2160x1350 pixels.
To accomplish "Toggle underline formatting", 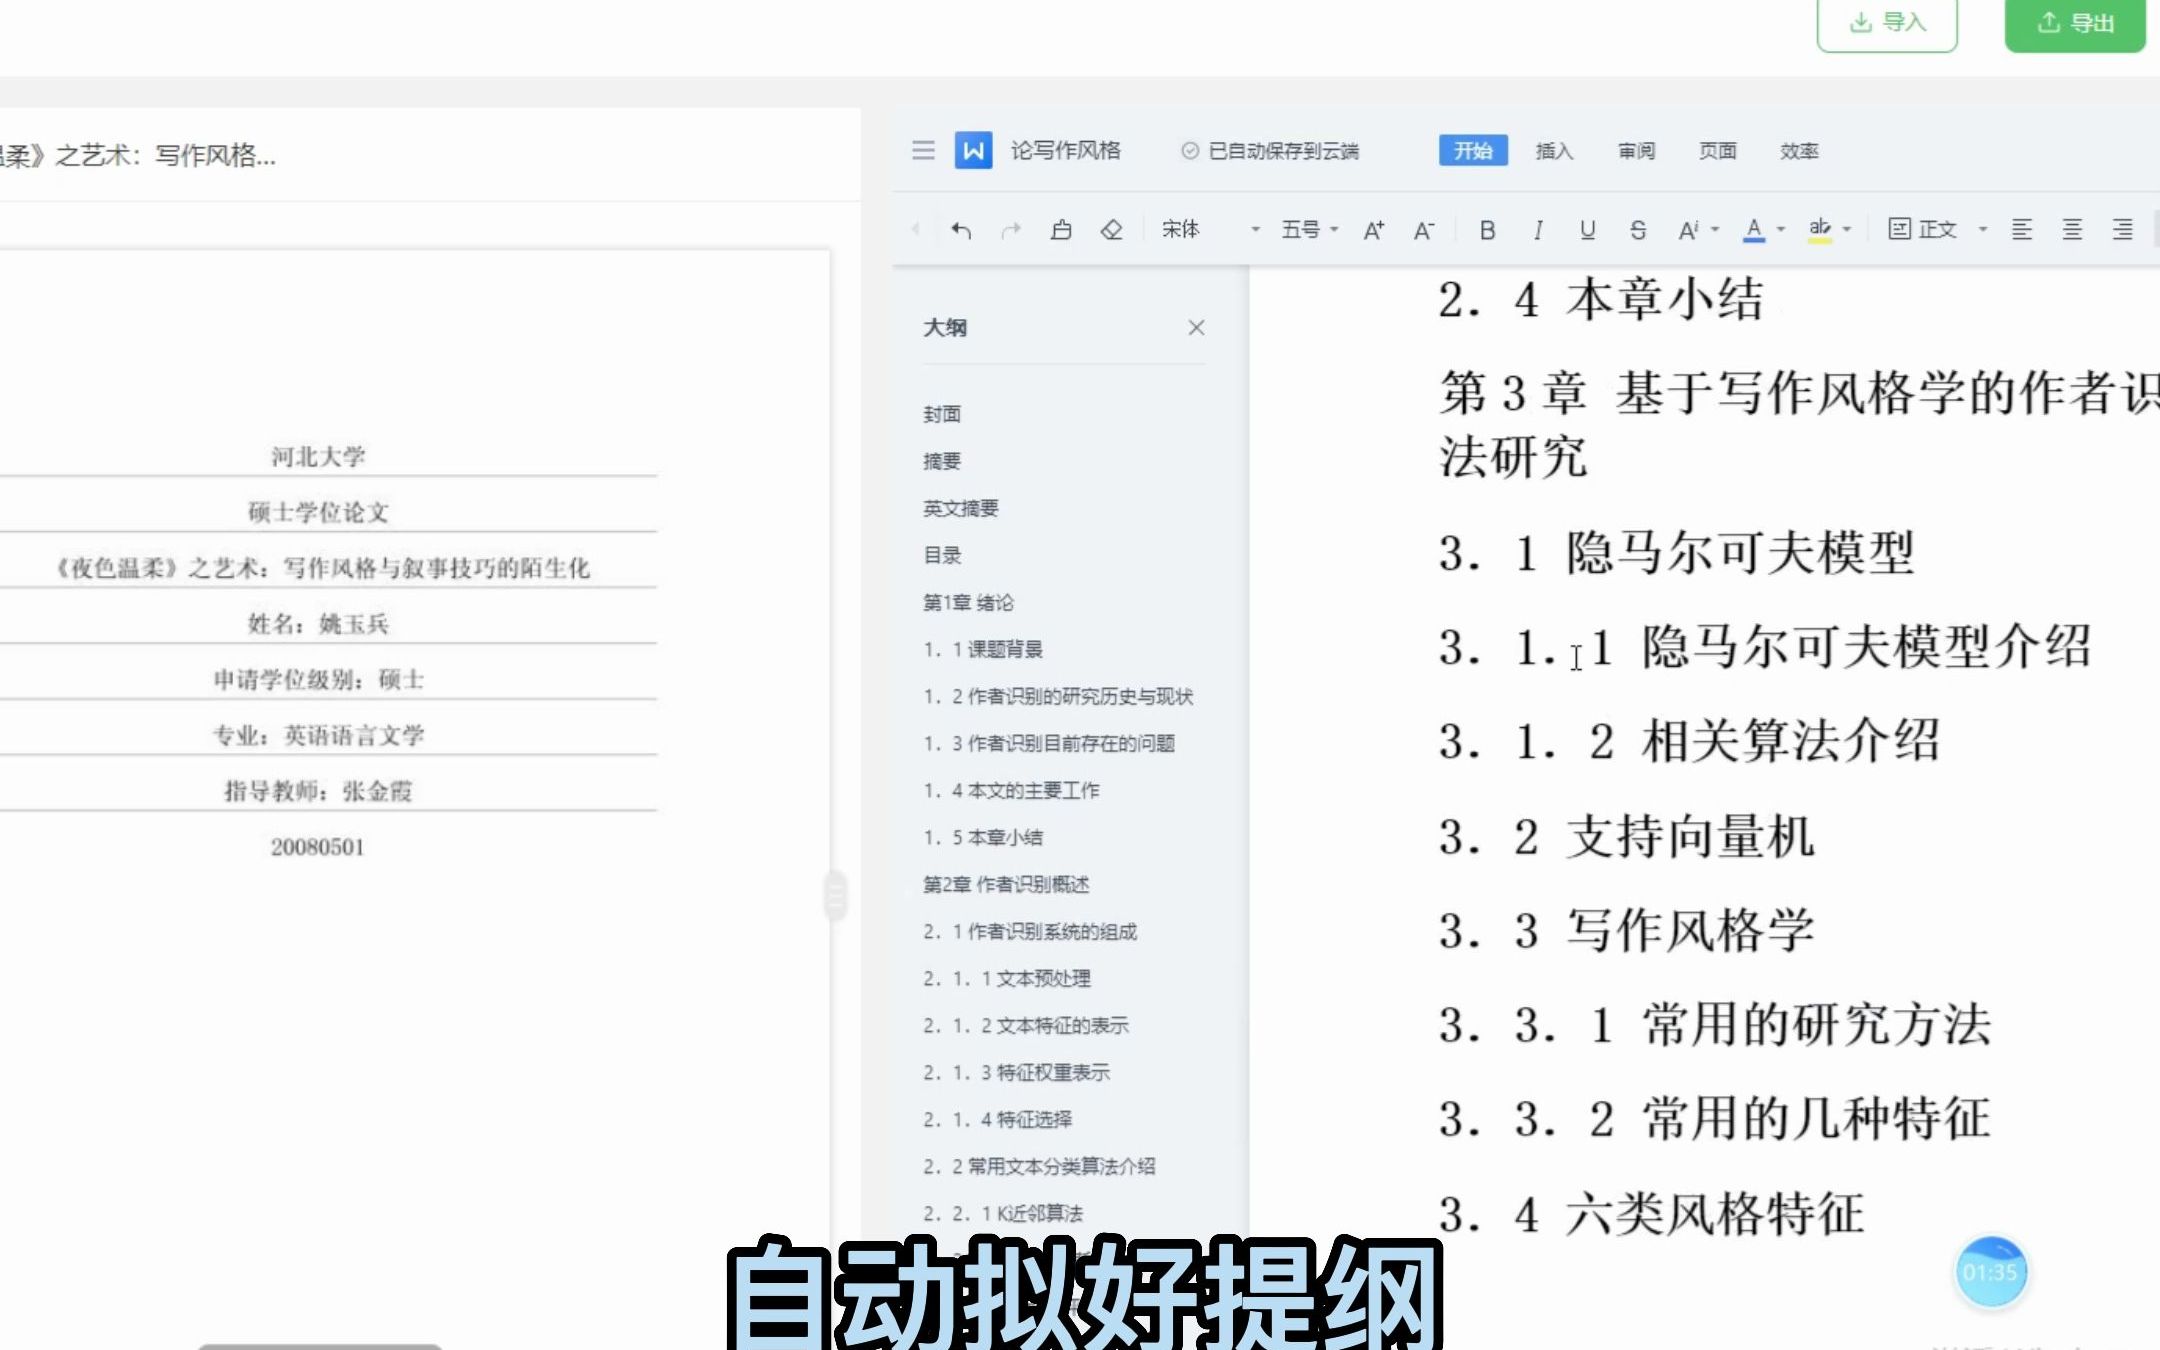I will click(1587, 230).
